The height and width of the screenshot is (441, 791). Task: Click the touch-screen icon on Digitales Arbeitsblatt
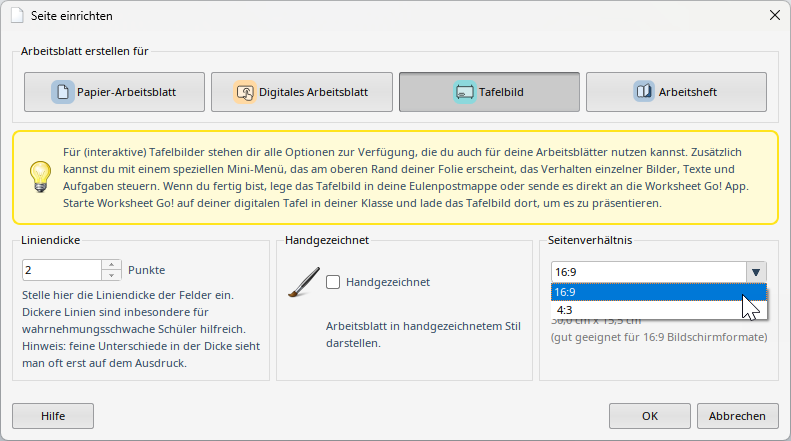tap(245, 92)
